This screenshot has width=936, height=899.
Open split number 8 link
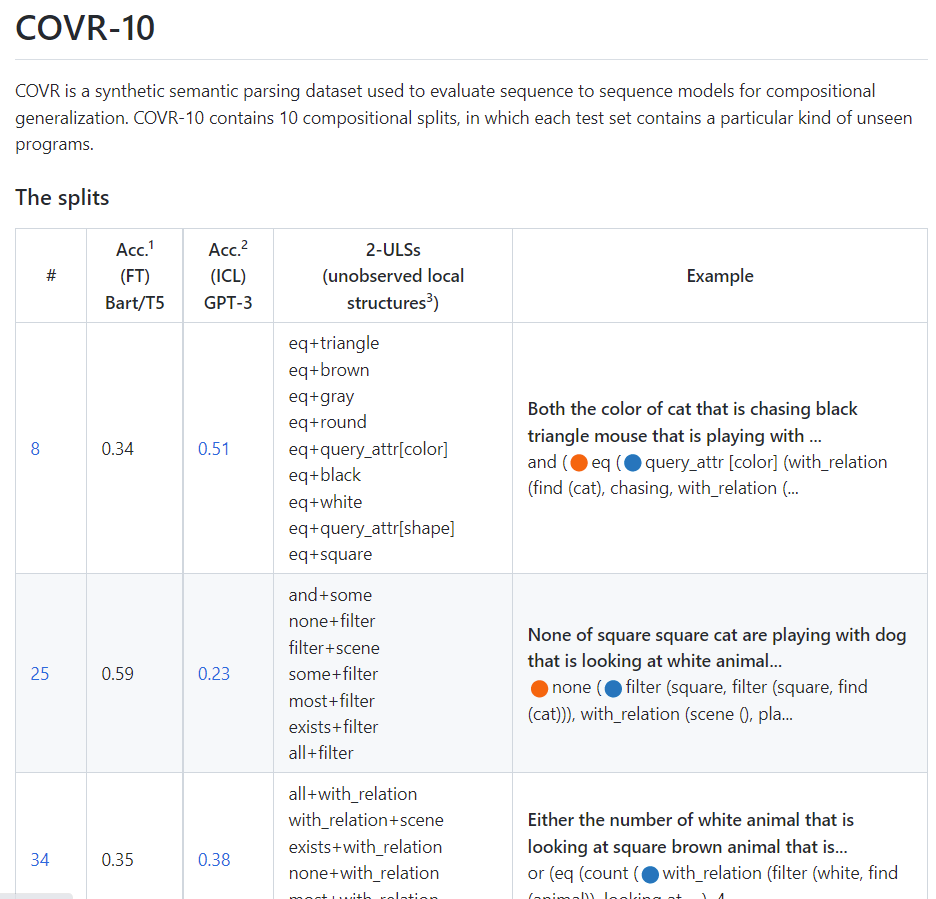tap(35, 448)
